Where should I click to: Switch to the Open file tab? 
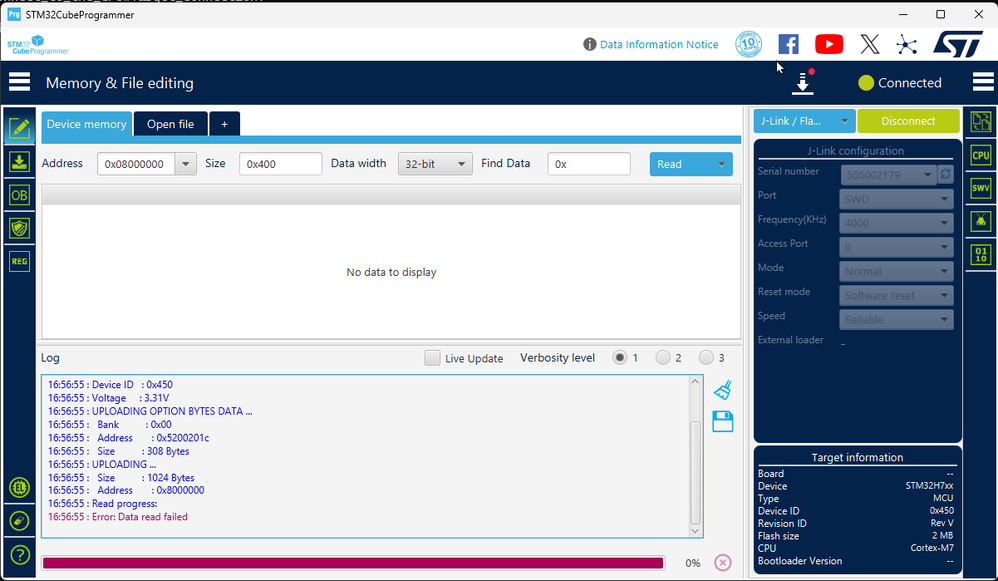[x=171, y=124]
